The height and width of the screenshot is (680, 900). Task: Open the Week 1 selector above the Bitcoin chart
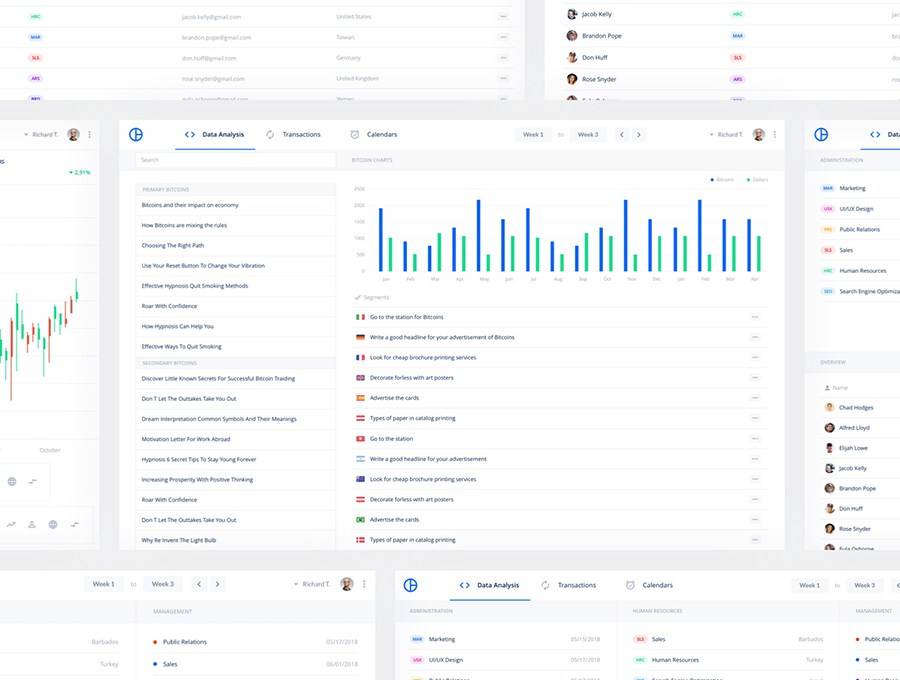[533, 134]
